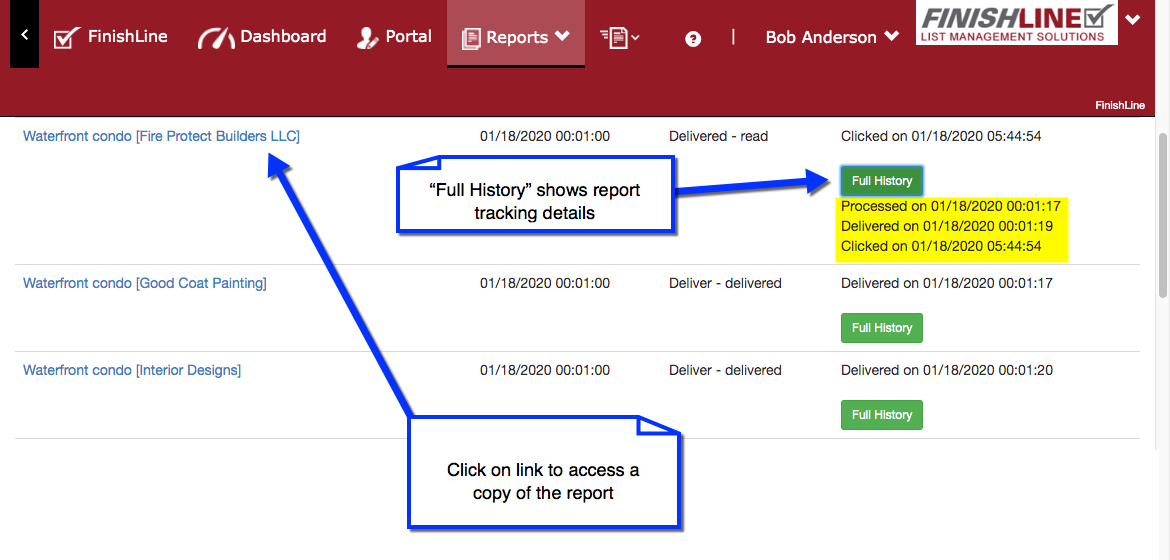The height and width of the screenshot is (560, 1170).
Task: Expand the Bob Anderson user menu
Action: click(x=832, y=37)
